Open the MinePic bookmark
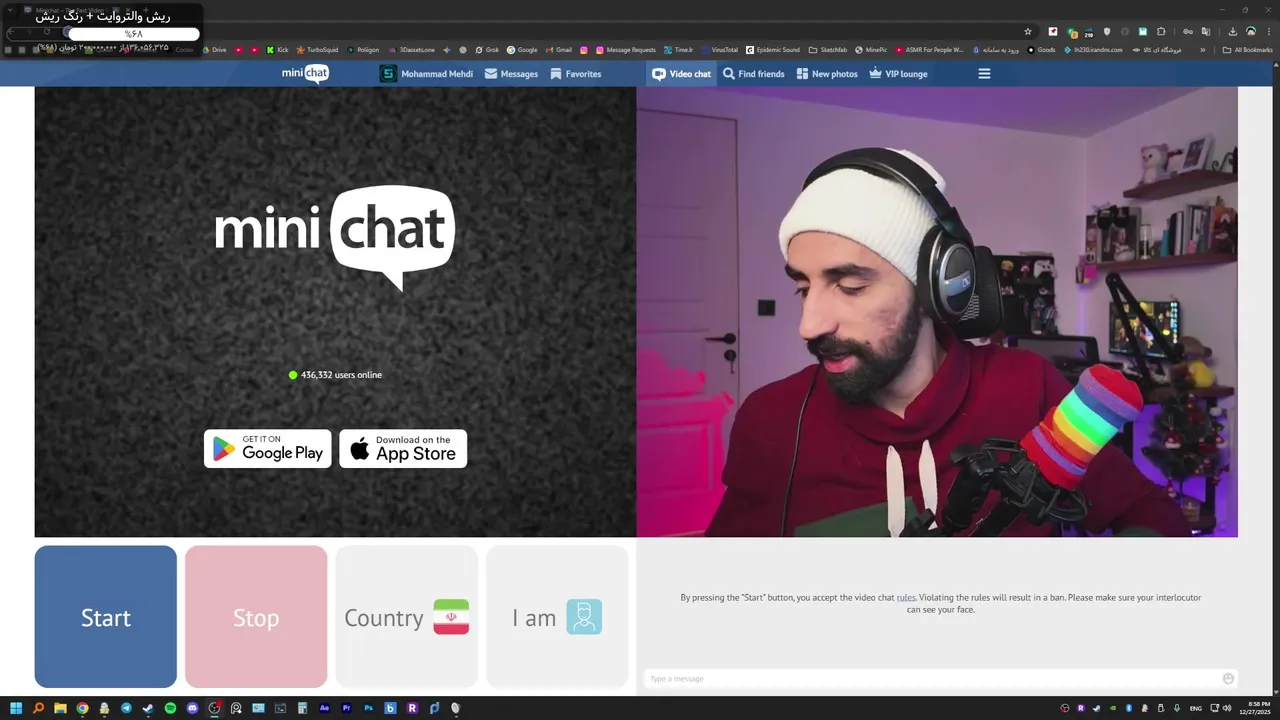1280x720 pixels. 871,50
